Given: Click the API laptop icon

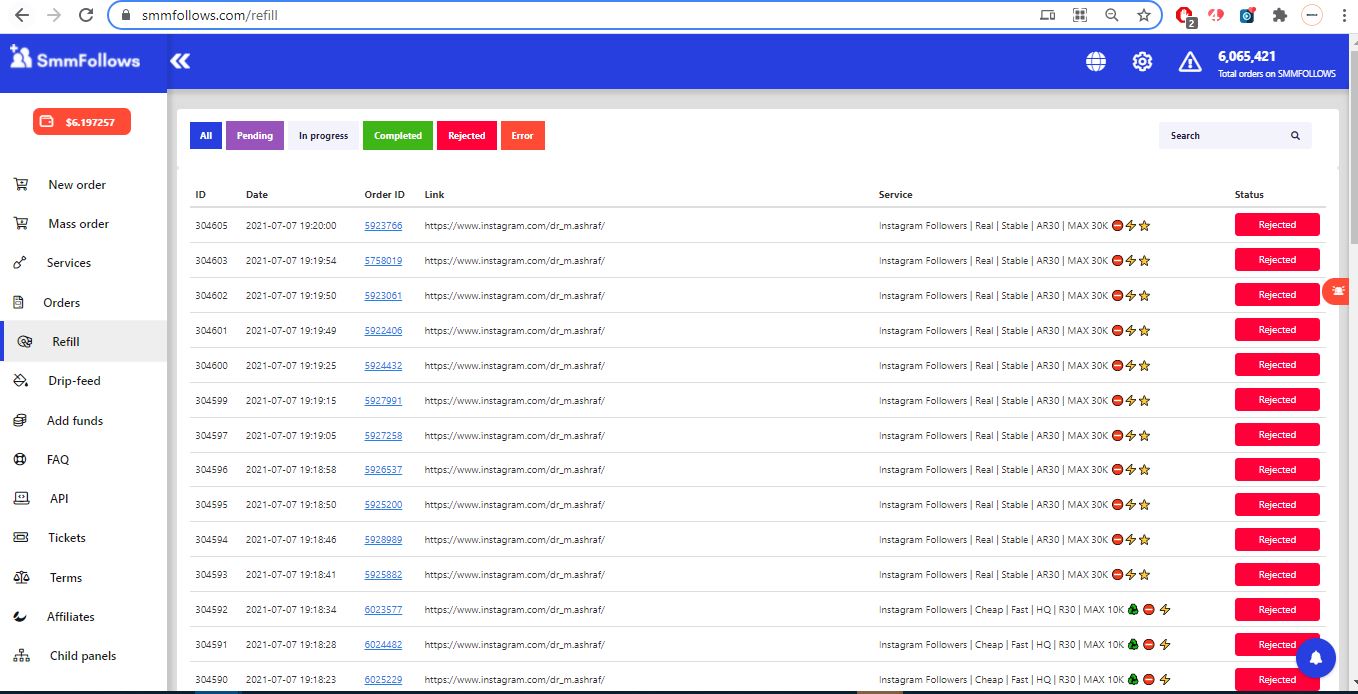Looking at the screenshot, I should pyautogui.click(x=20, y=498).
